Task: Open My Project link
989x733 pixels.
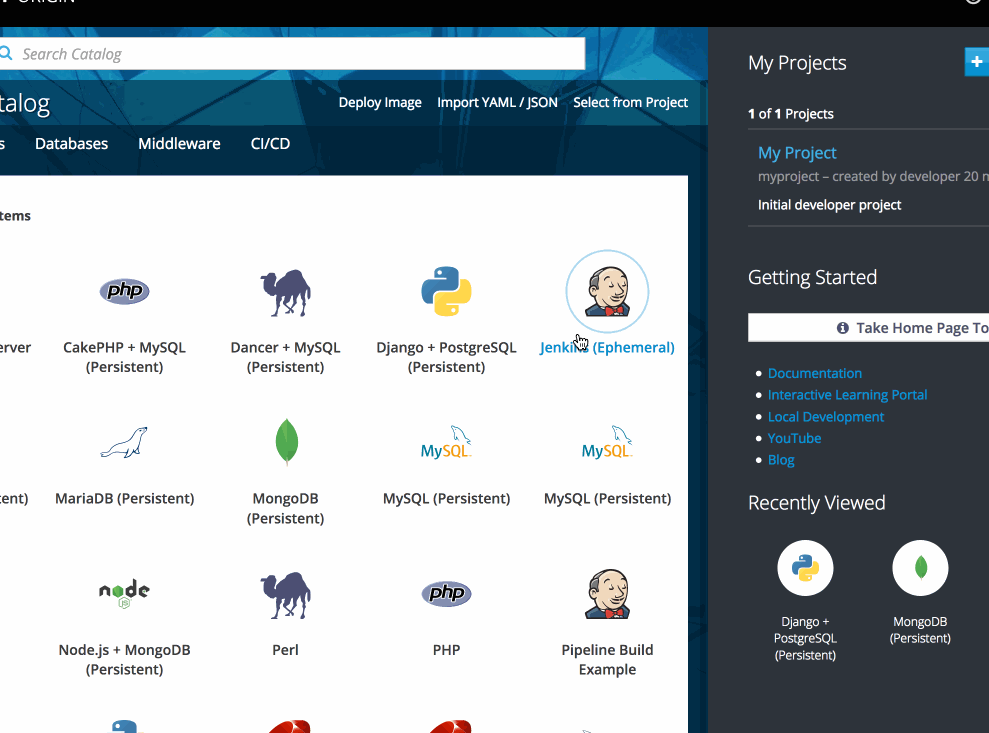Action: coord(797,153)
